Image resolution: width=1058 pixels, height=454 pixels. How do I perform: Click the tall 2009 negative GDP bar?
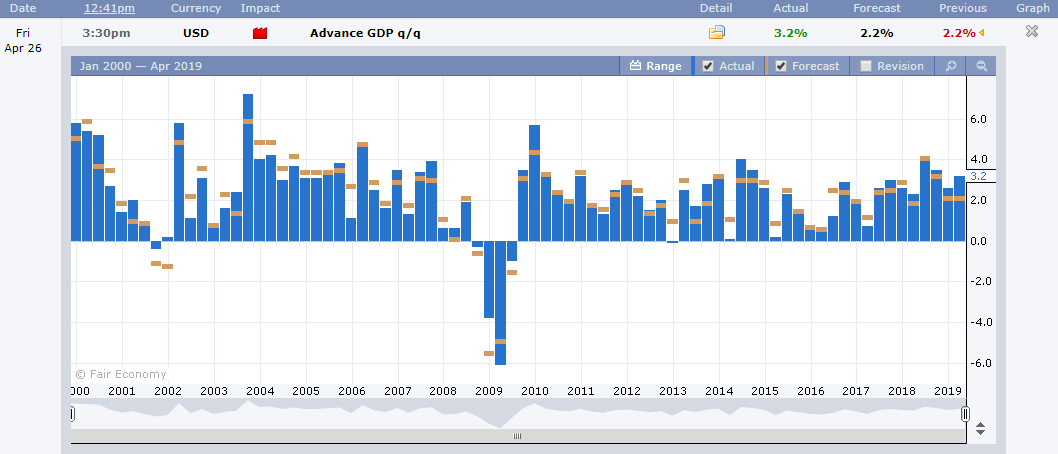[x=500, y=303]
